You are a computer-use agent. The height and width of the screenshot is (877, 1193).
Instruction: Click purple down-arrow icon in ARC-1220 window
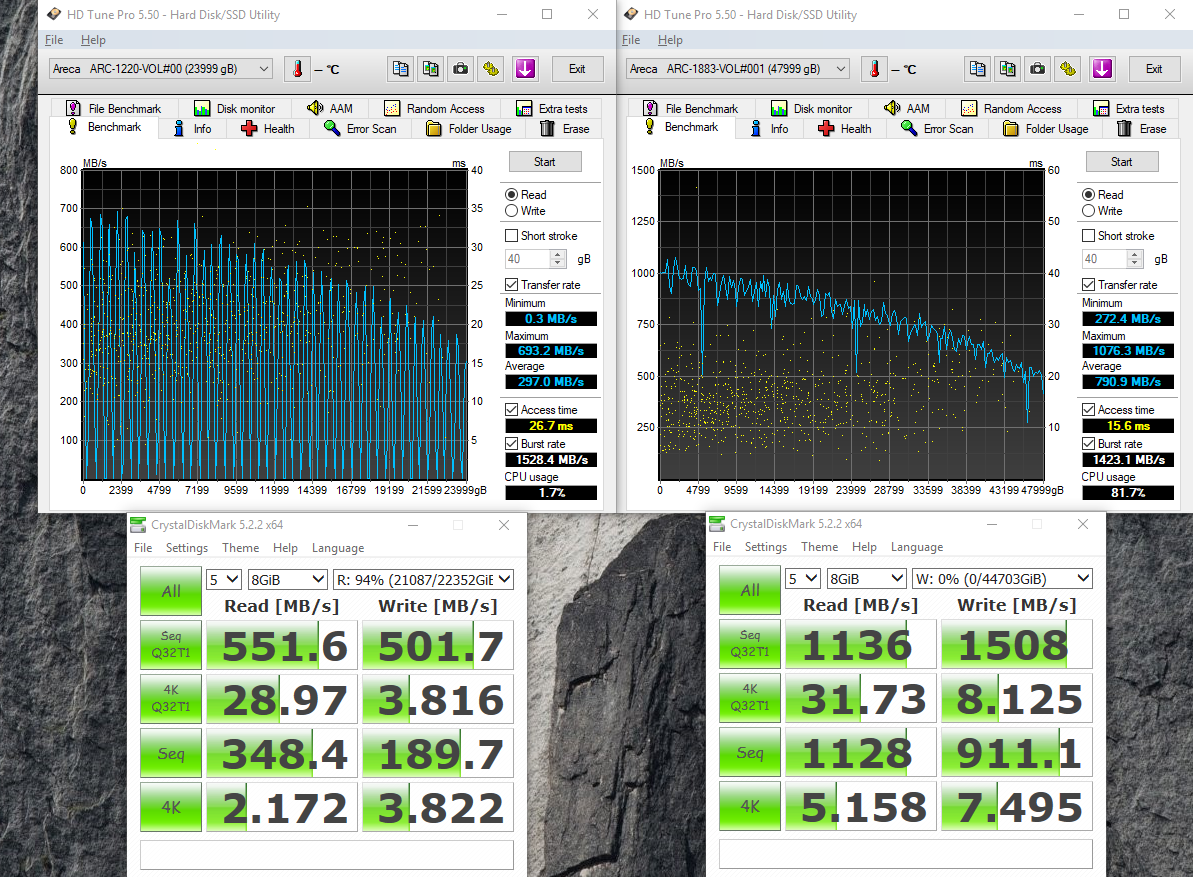pyautogui.click(x=525, y=69)
